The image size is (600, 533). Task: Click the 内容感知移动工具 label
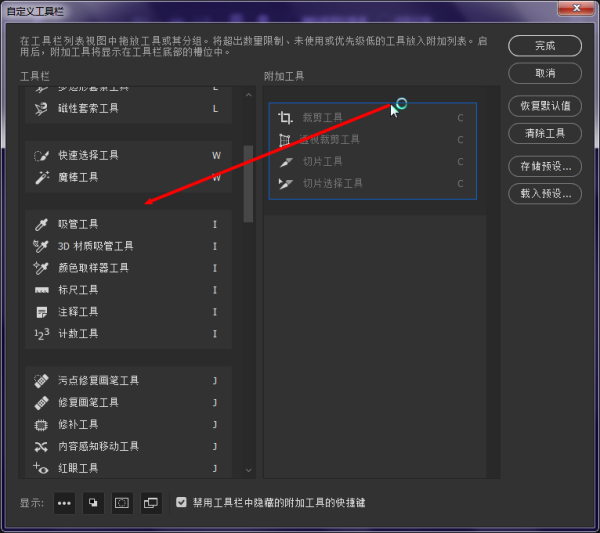(98, 447)
